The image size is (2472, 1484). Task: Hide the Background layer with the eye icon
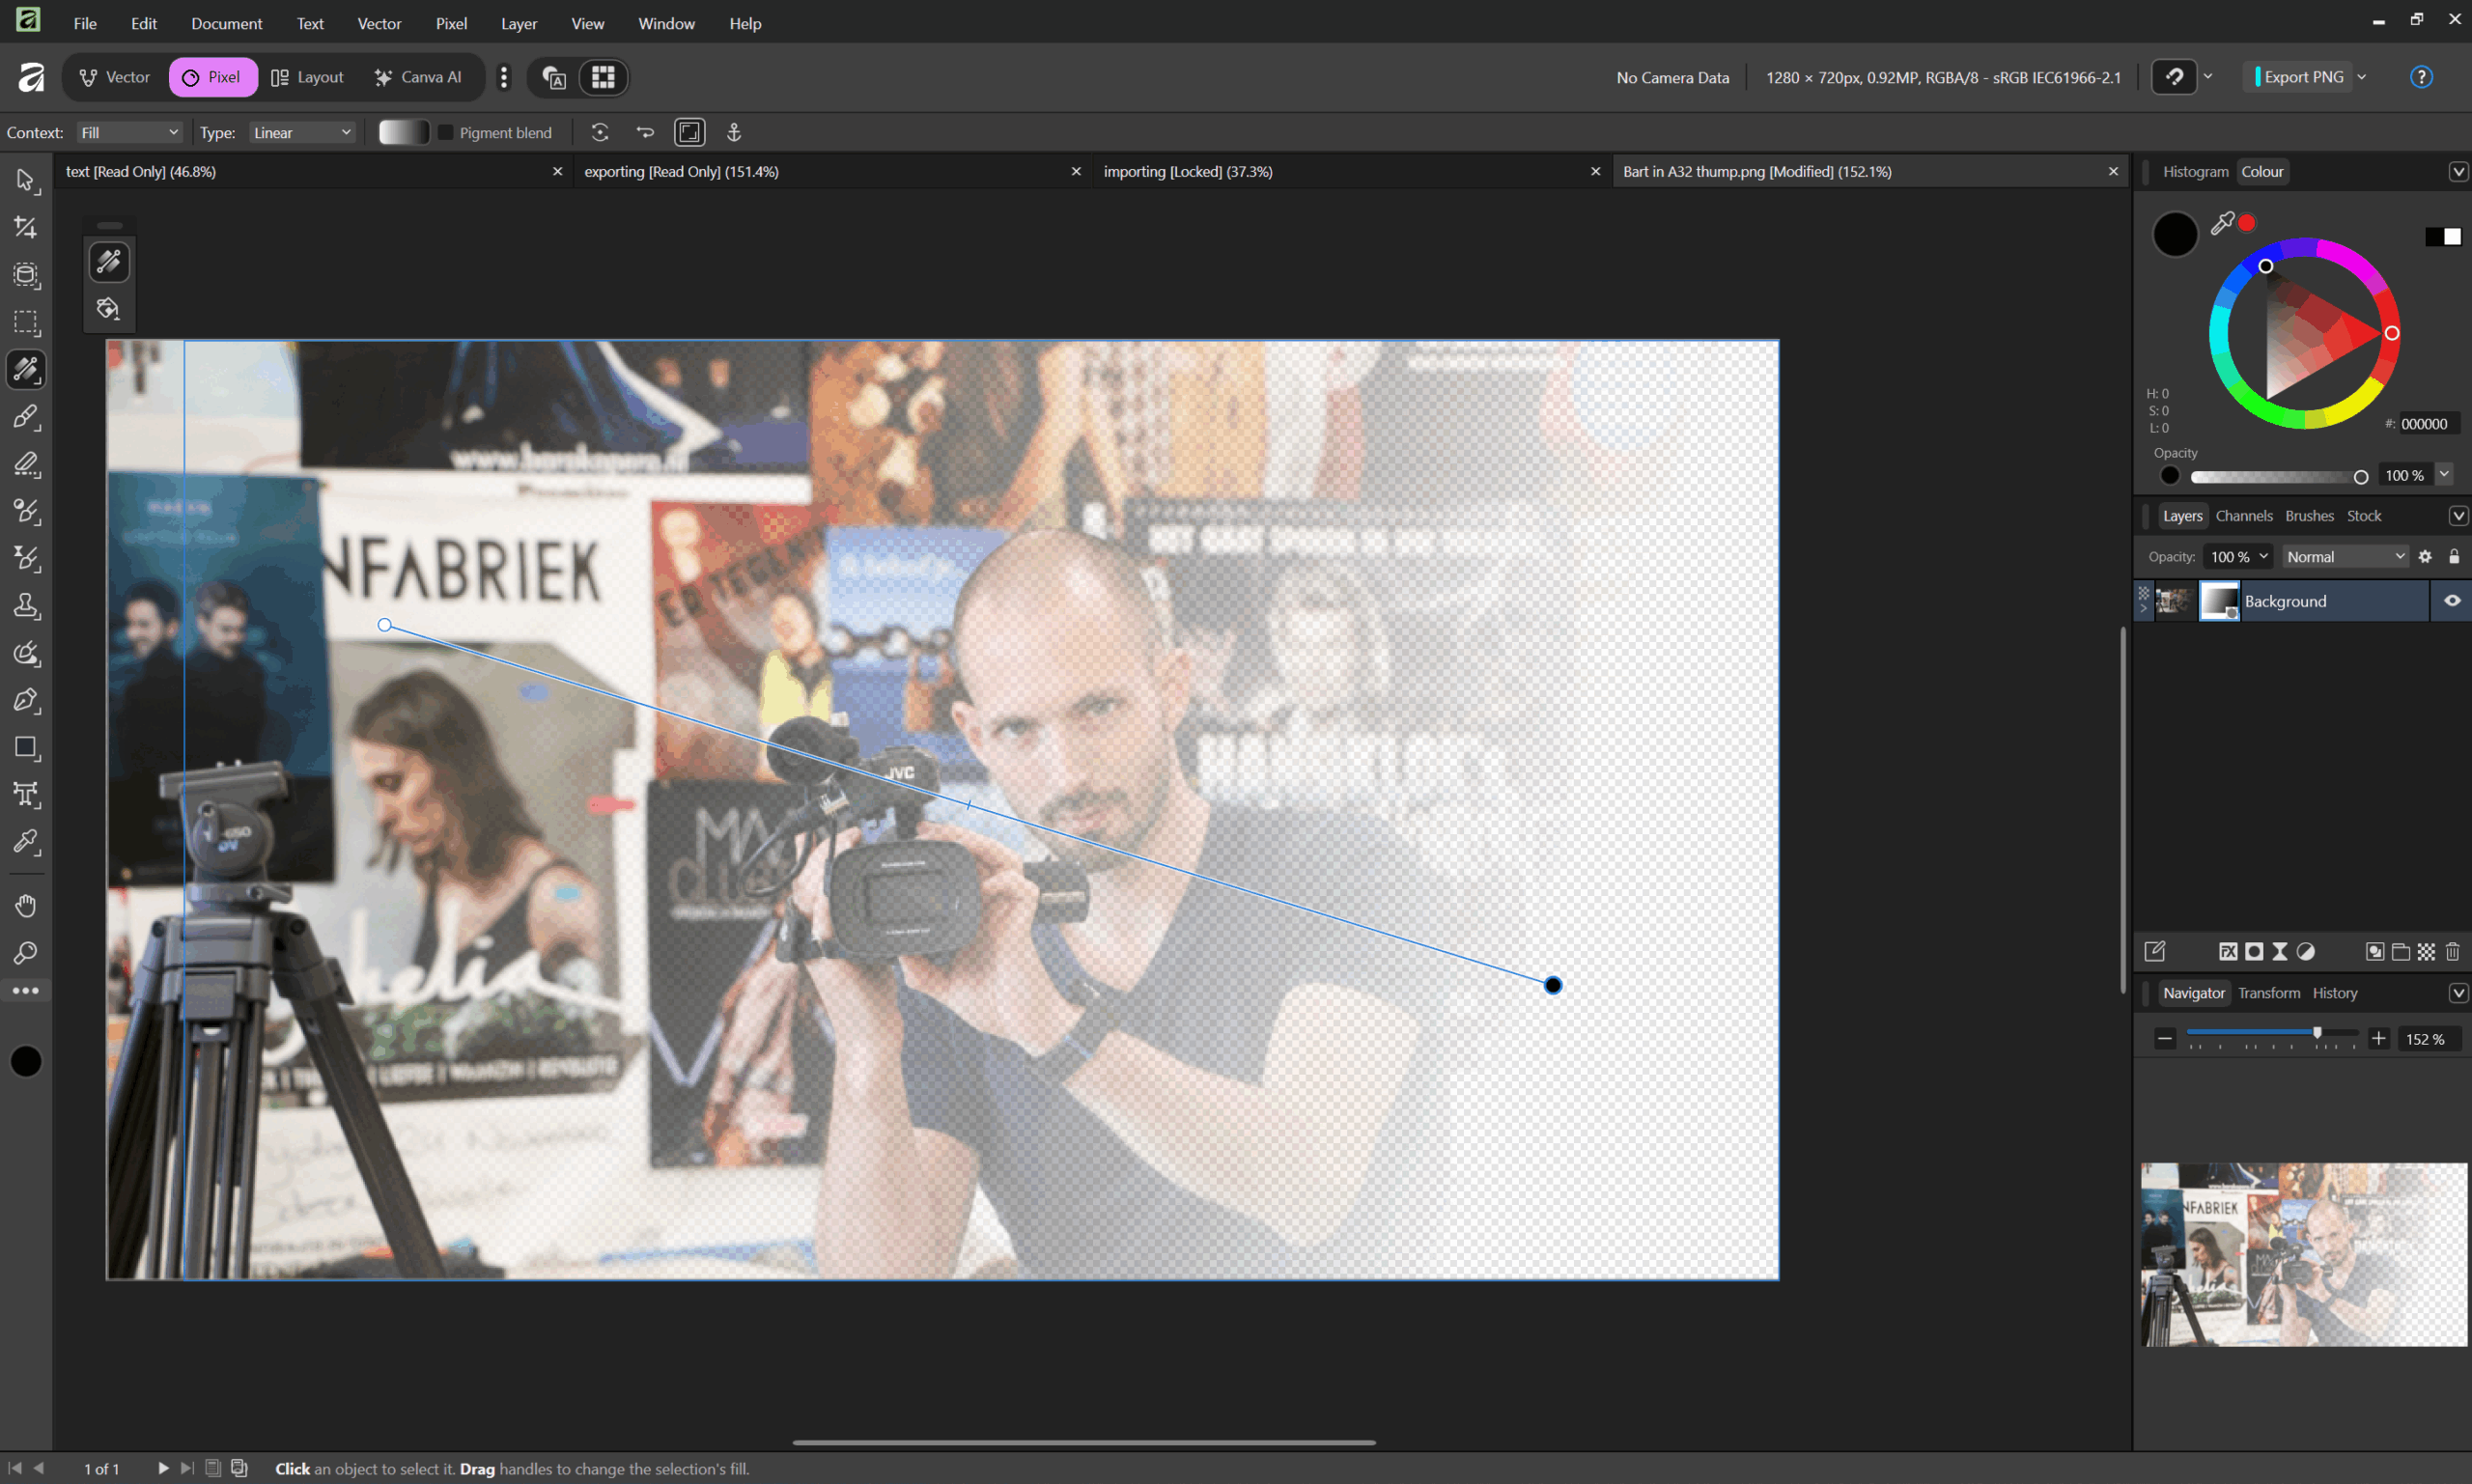click(x=2452, y=601)
